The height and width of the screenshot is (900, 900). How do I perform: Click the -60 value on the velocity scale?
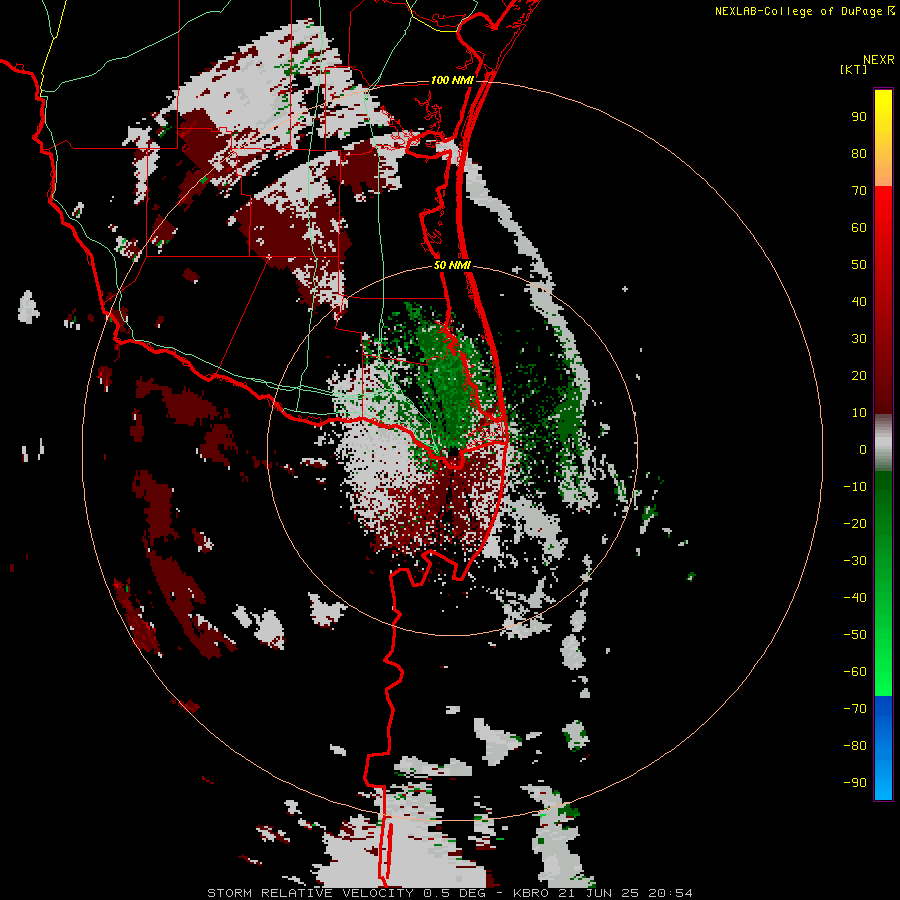[855, 672]
